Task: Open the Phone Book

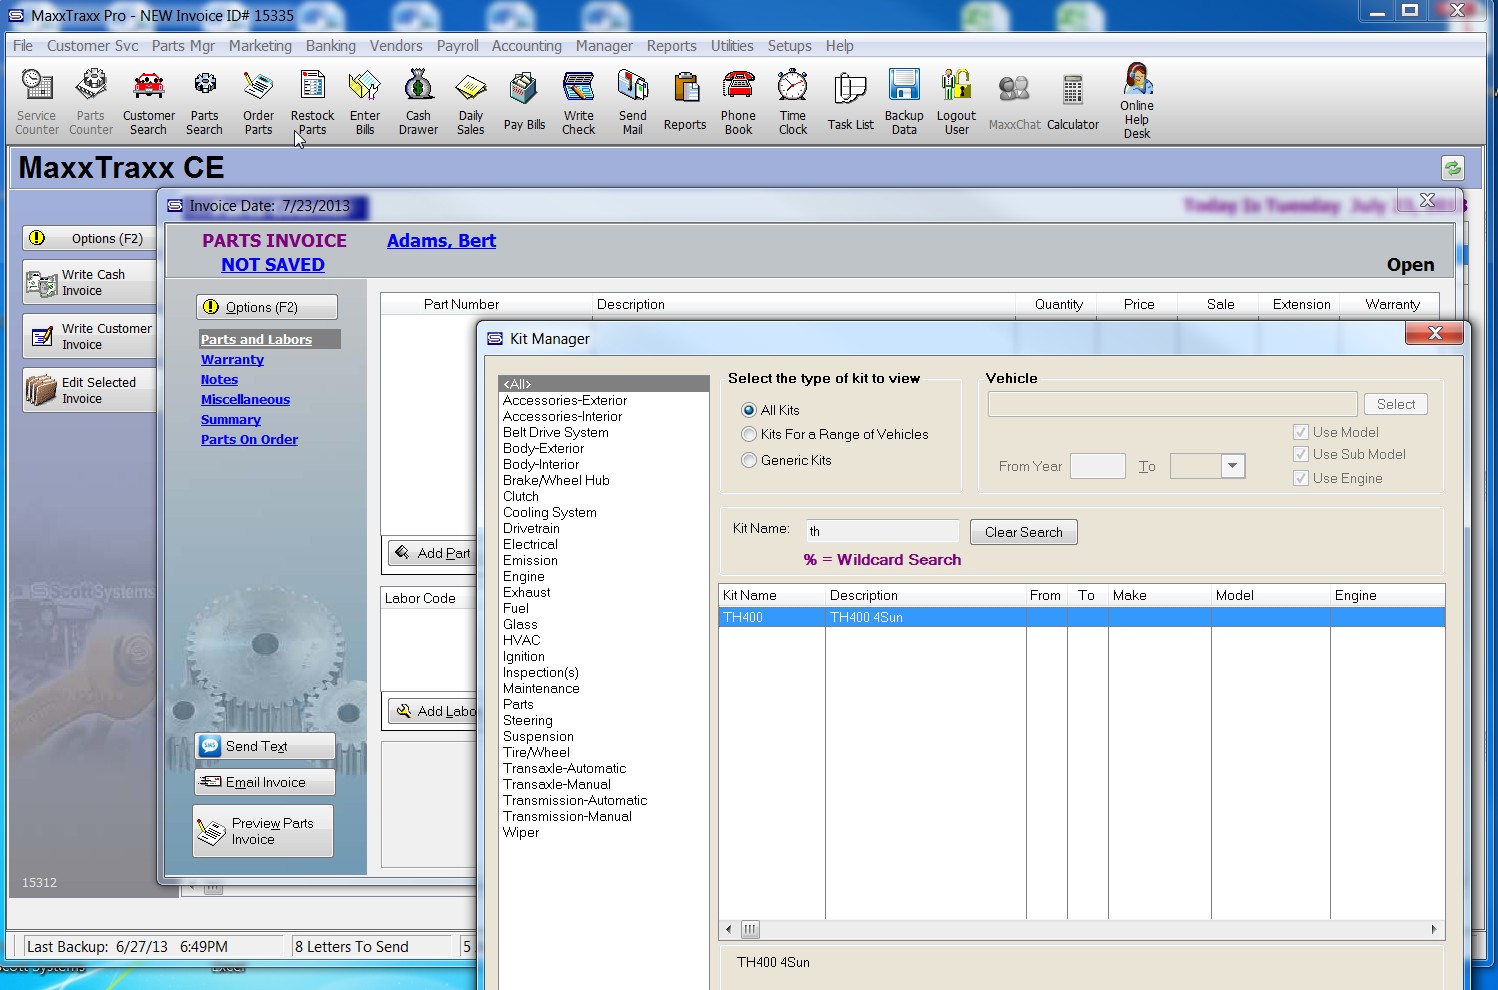Action: pos(738,102)
